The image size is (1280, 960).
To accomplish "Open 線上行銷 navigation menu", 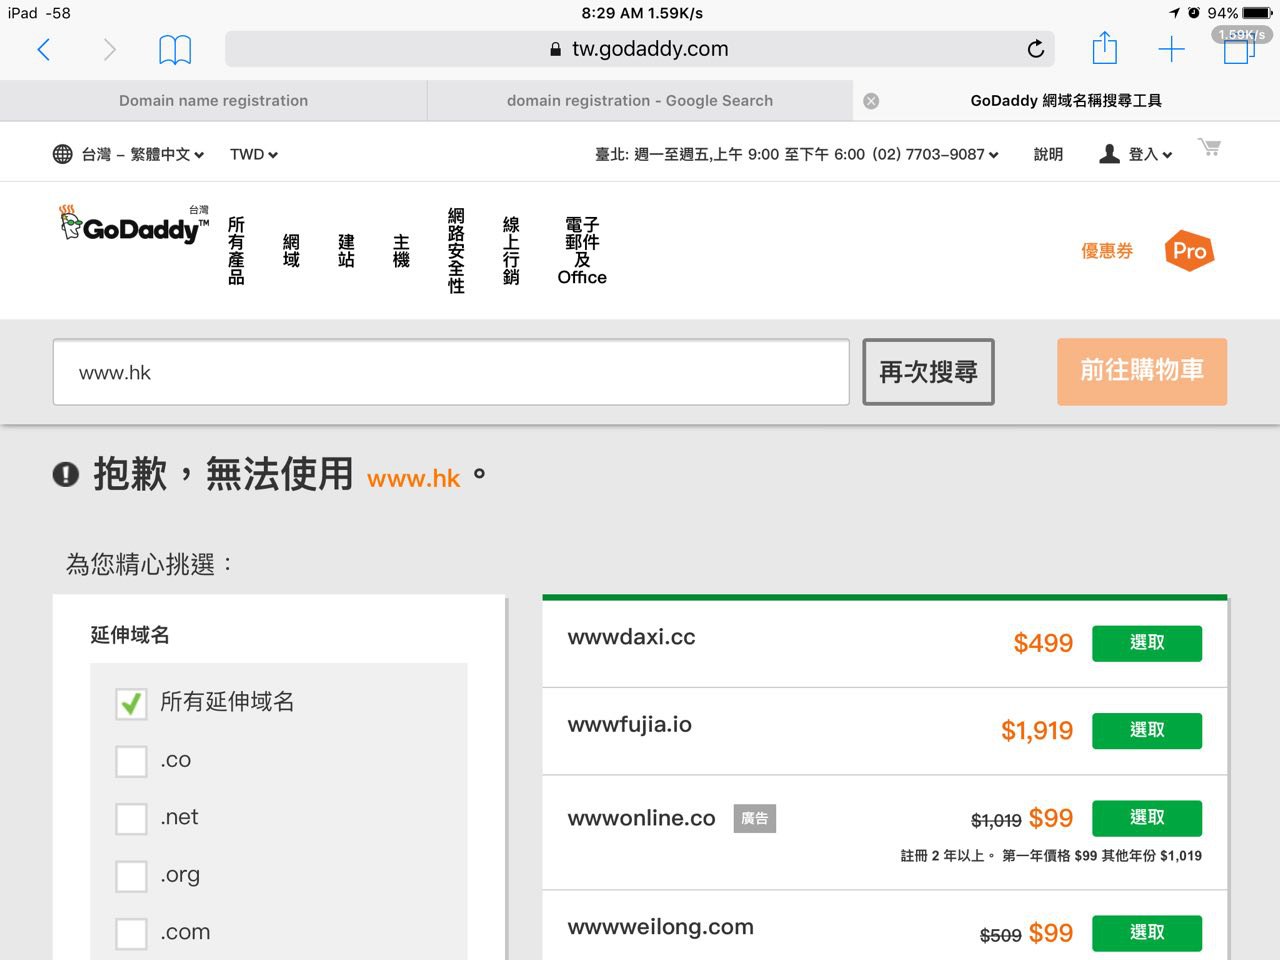I will [x=511, y=250].
